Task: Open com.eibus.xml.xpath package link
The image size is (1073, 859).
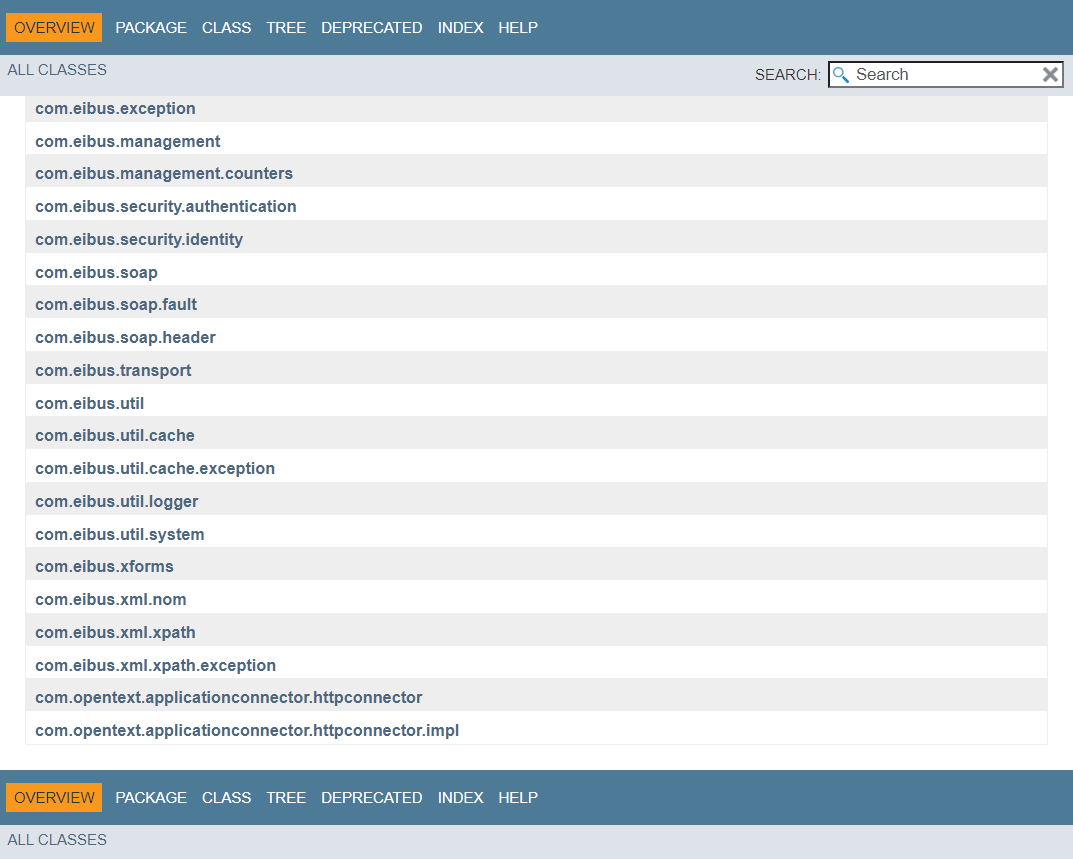Action: [115, 633]
